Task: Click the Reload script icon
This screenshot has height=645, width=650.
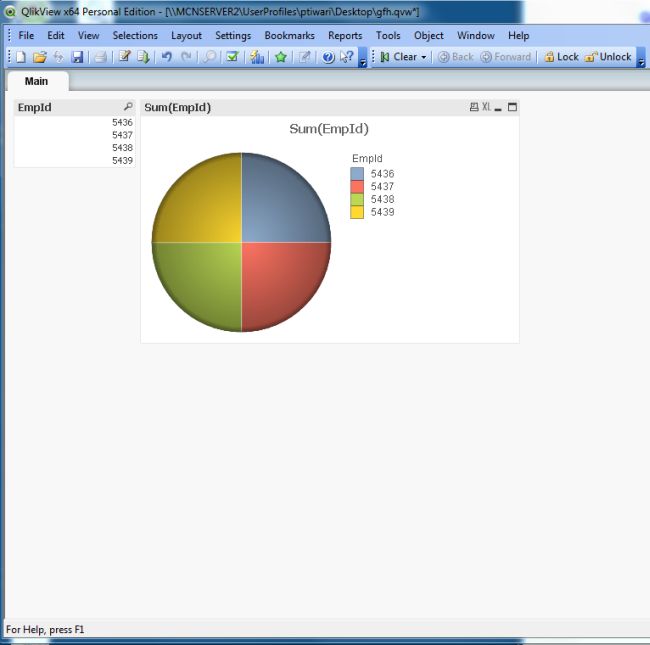Action: [x=143, y=57]
